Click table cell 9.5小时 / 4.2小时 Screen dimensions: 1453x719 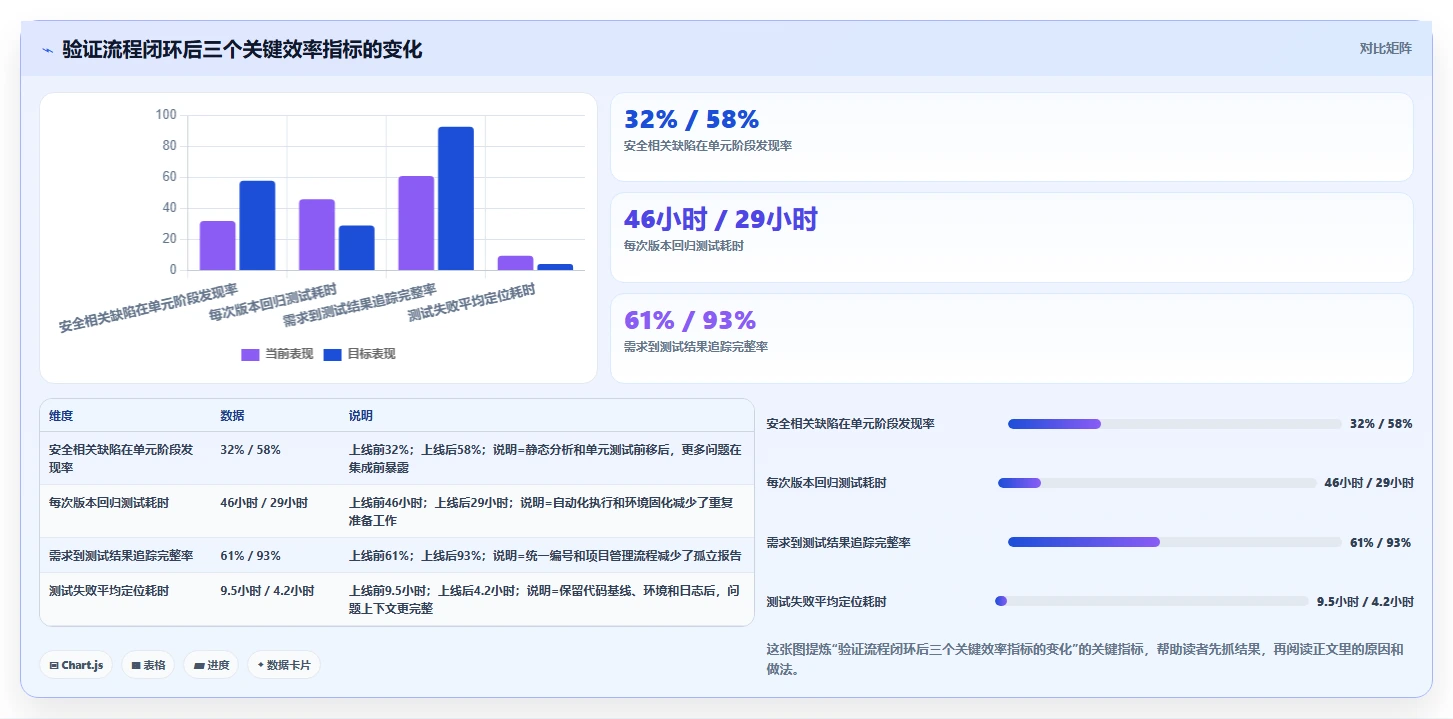(x=267, y=591)
